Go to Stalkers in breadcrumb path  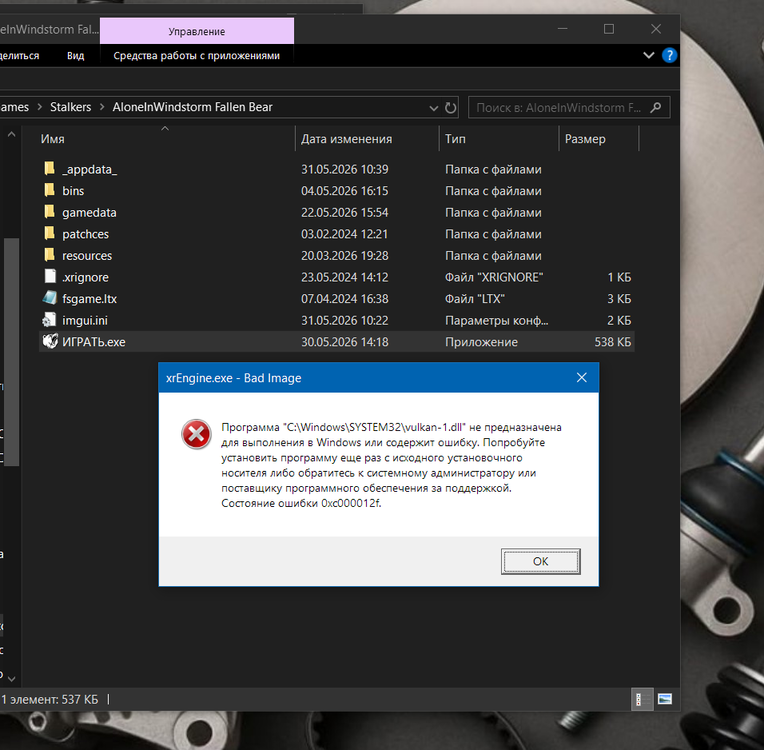(71, 107)
